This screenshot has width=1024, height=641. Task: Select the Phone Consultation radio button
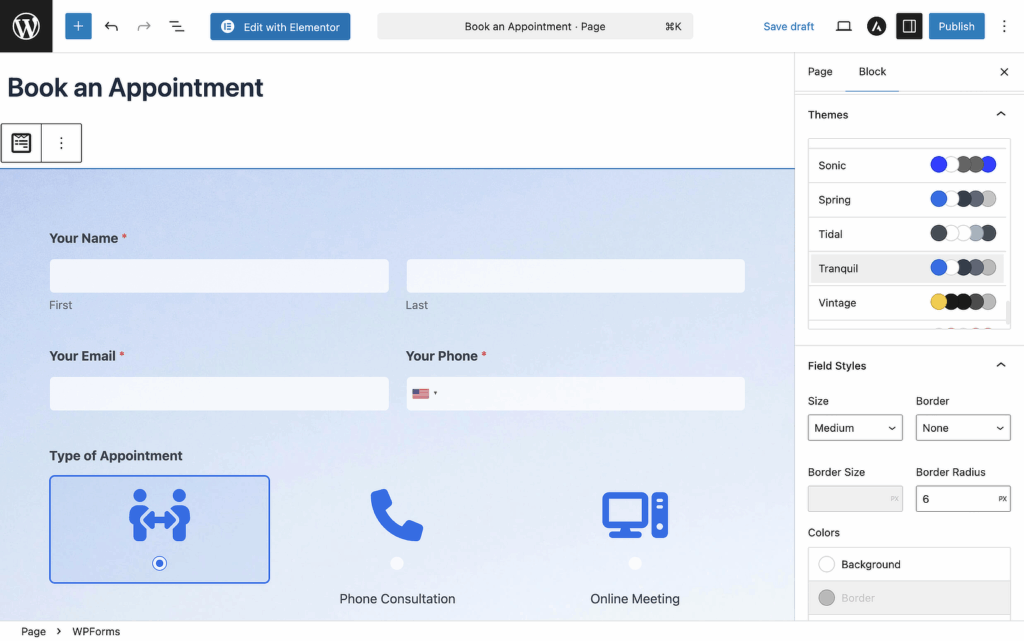[x=397, y=563]
